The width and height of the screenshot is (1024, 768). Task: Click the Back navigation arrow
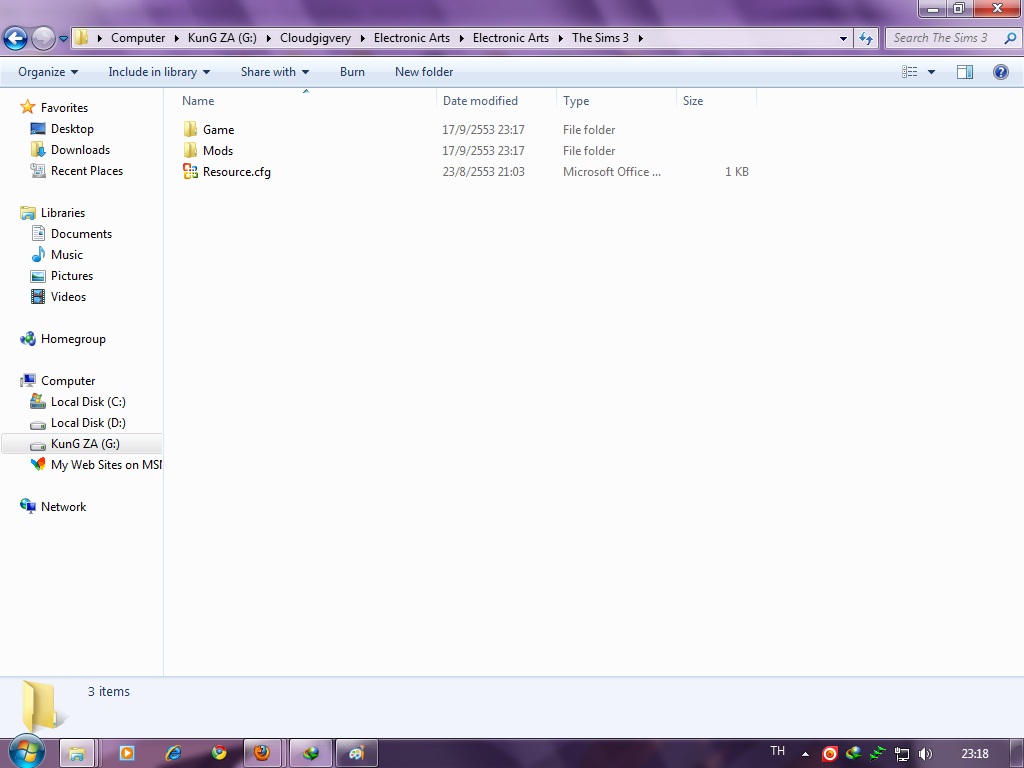coord(16,38)
